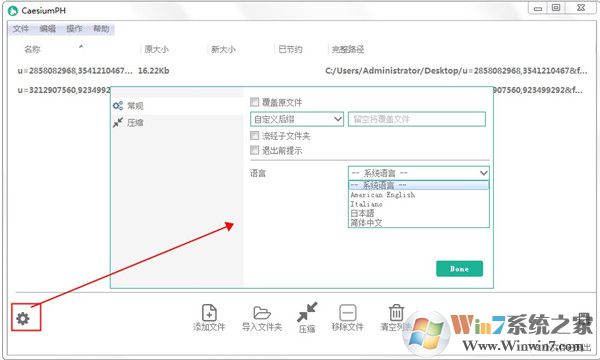Open the 文件 menu
600x360 pixels.
[21, 29]
